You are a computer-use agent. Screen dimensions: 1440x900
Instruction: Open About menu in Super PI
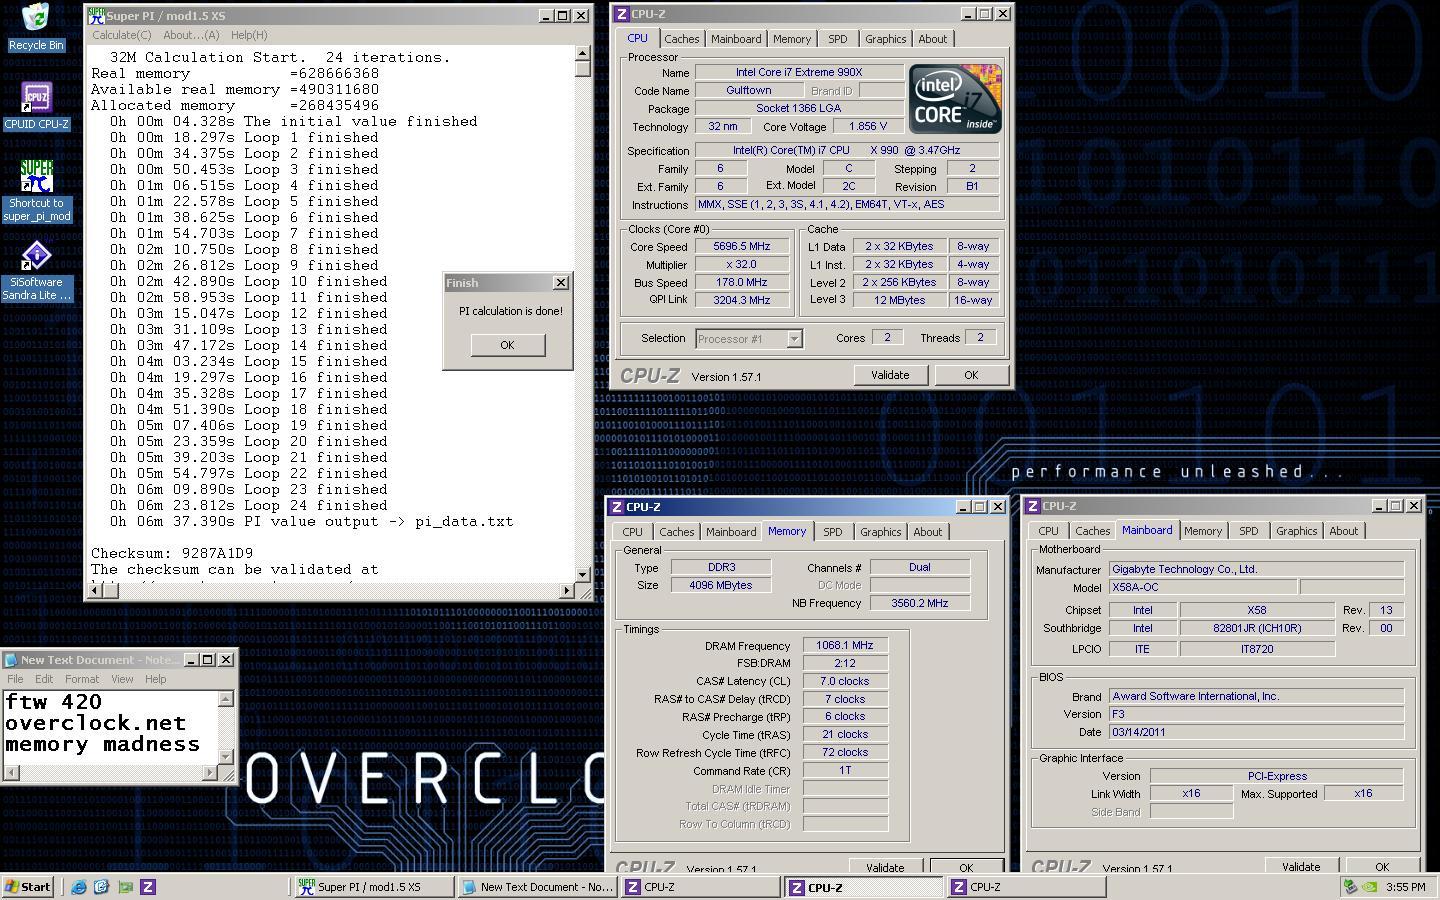190,35
